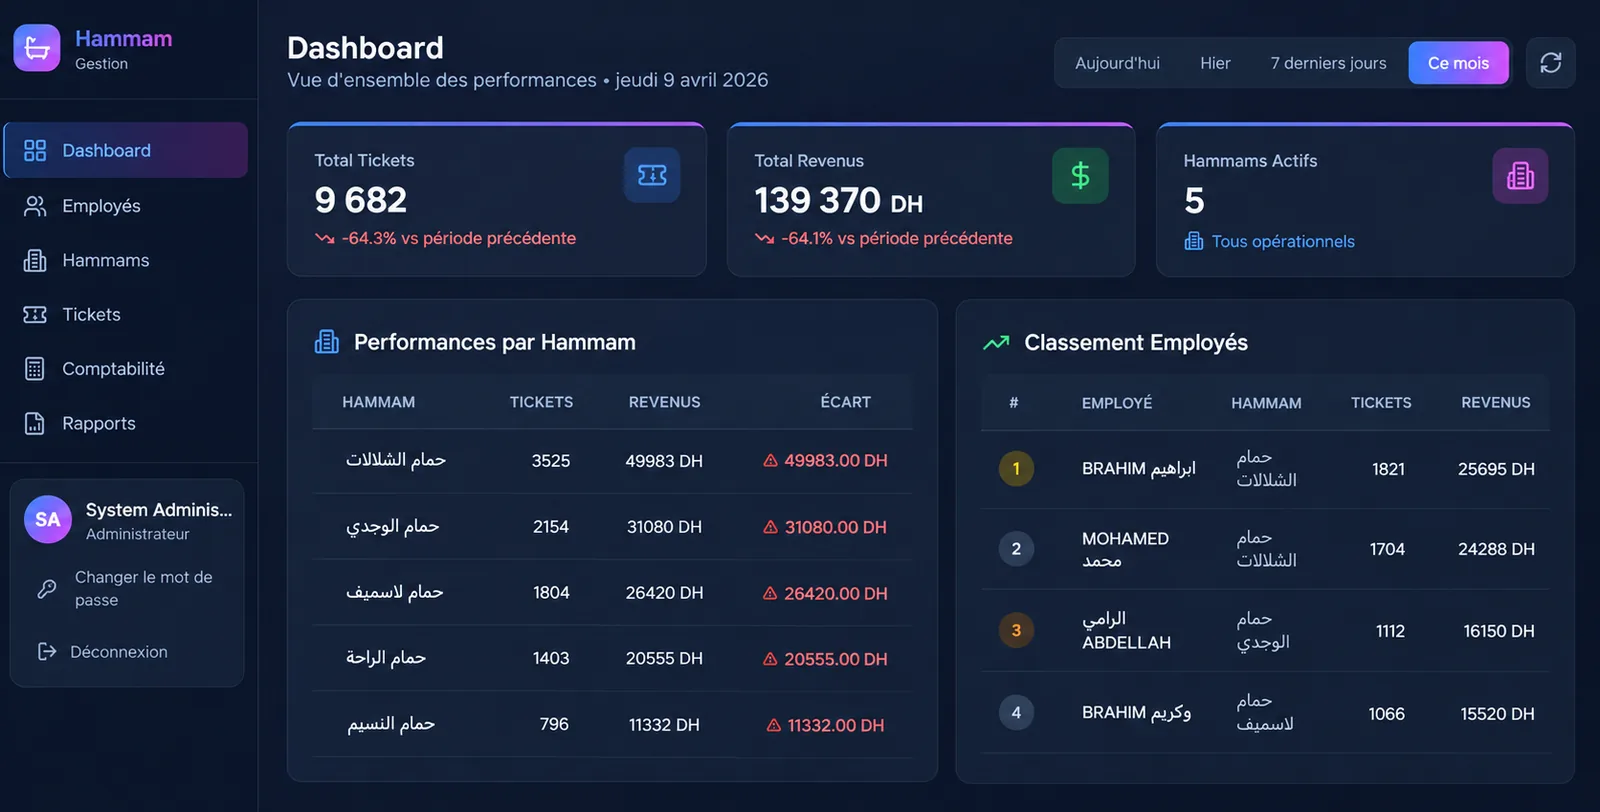Click the Comptabilité calculator icon in sidebar
The width and height of the screenshot is (1600, 812).
35,369
